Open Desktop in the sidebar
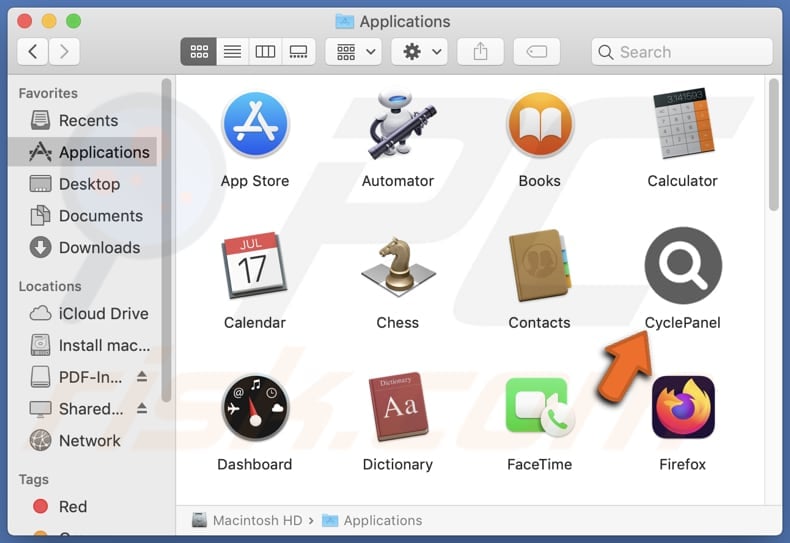The image size is (790, 543). (x=84, y=184)
